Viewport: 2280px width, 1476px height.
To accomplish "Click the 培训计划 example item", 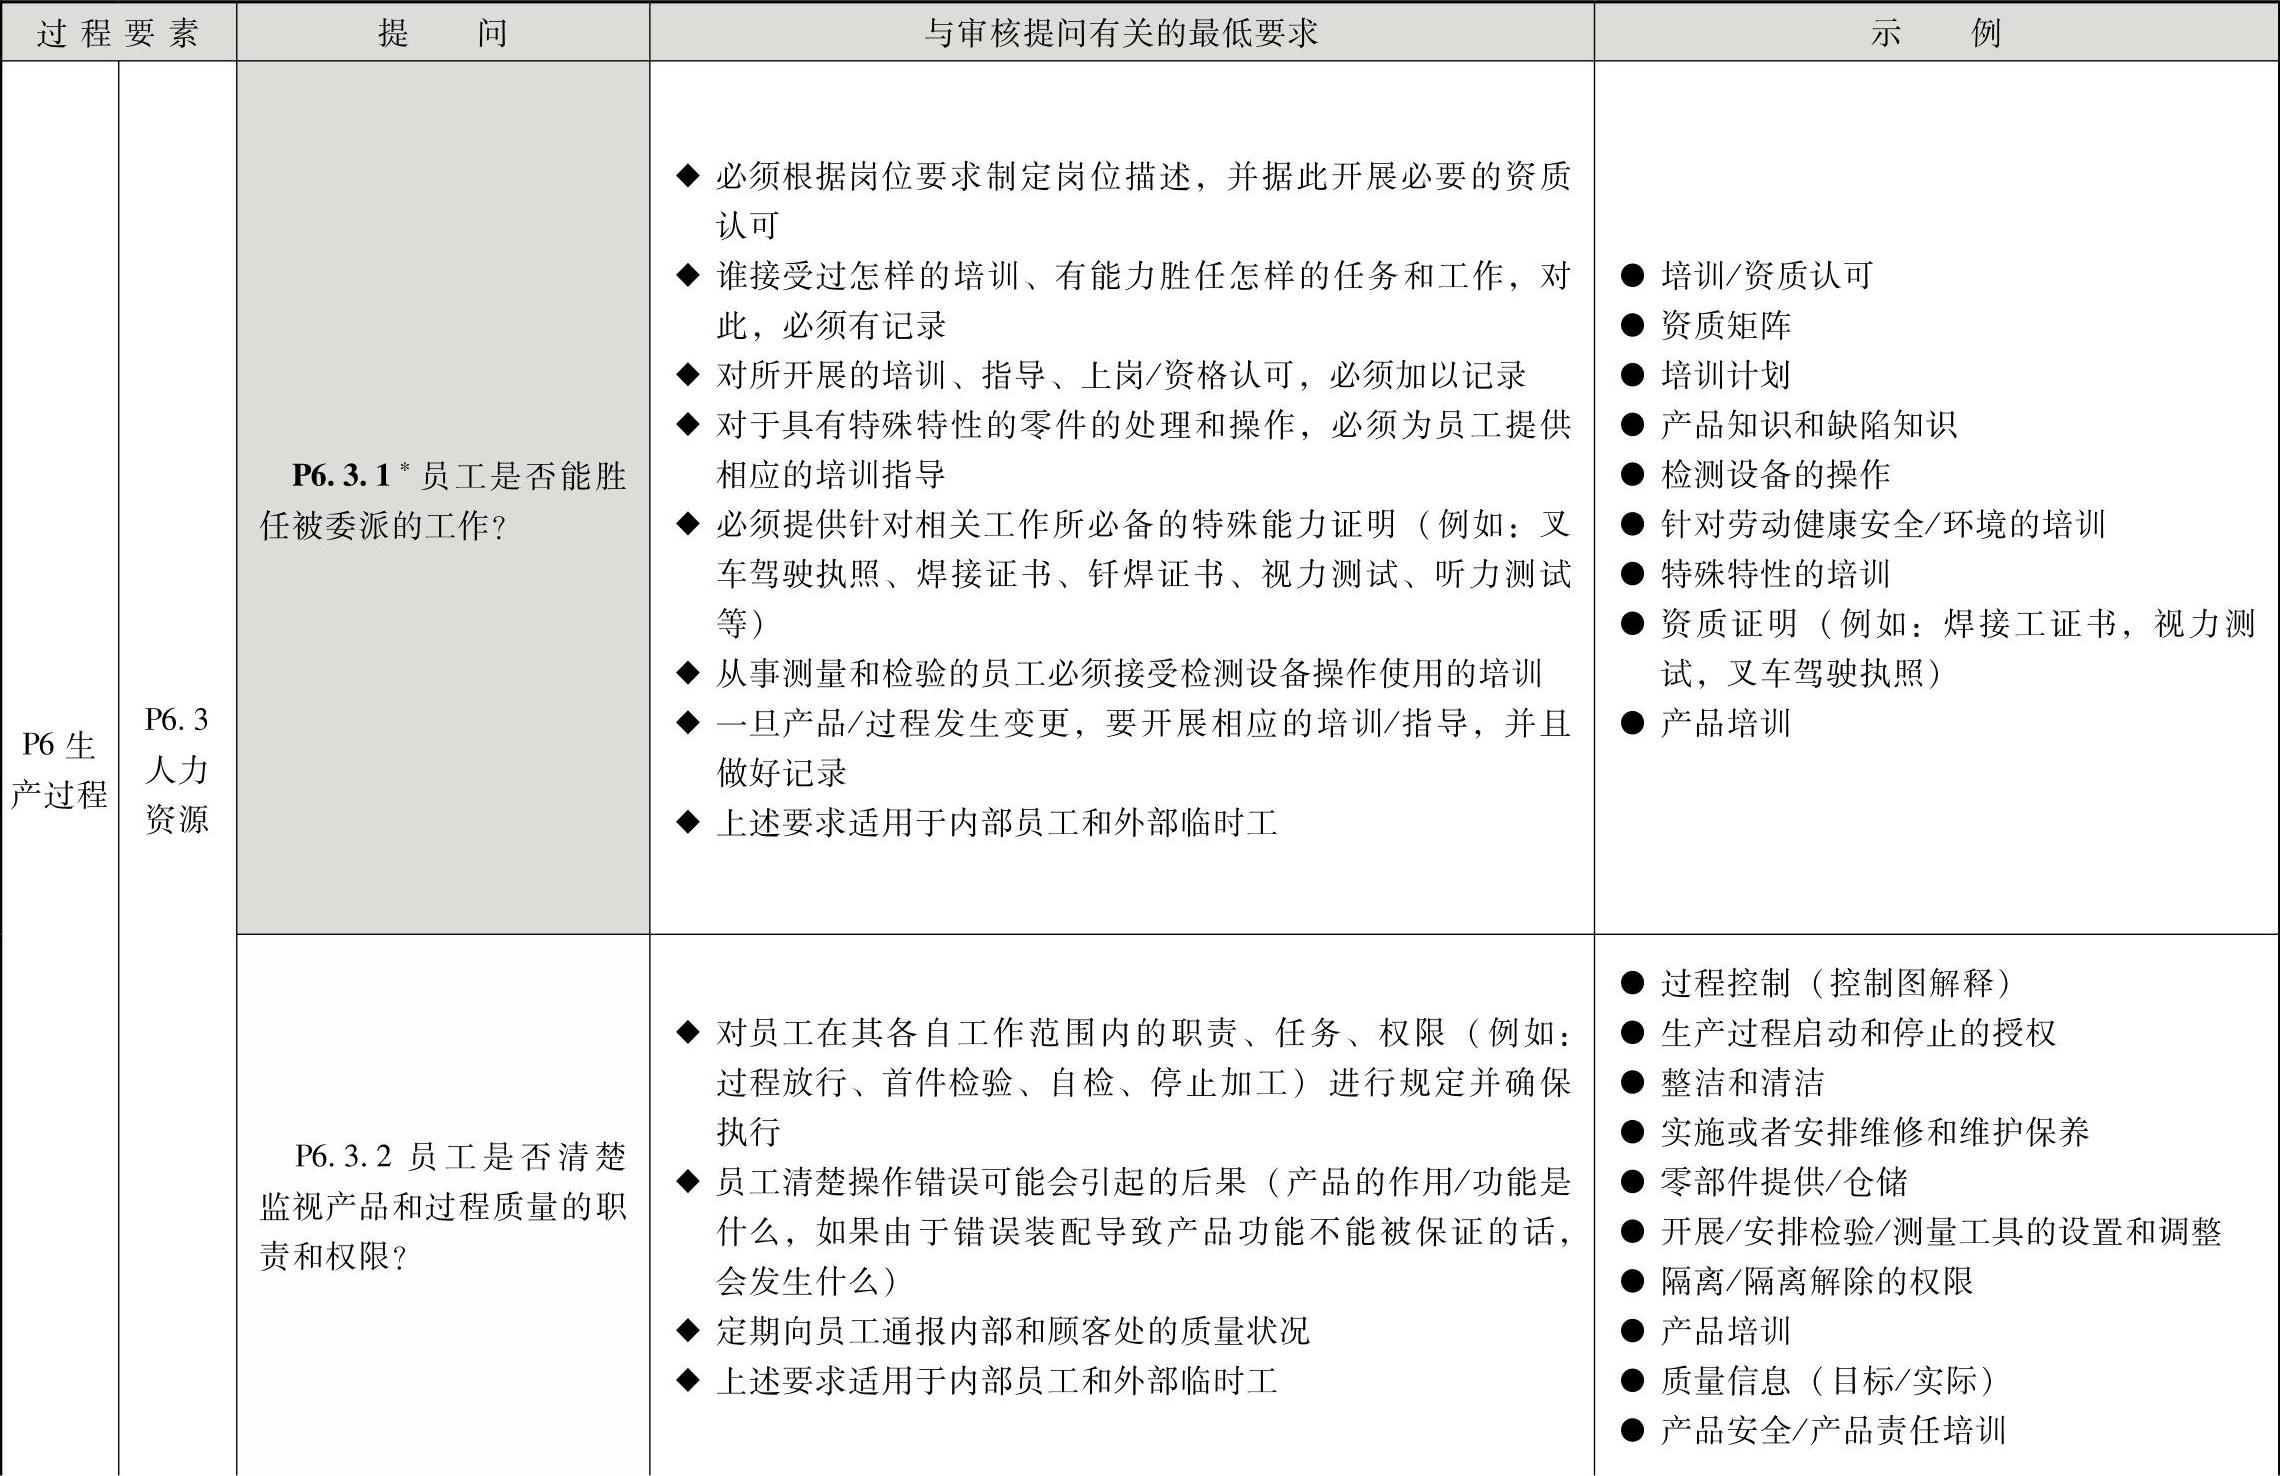I will click(1725, 375).
